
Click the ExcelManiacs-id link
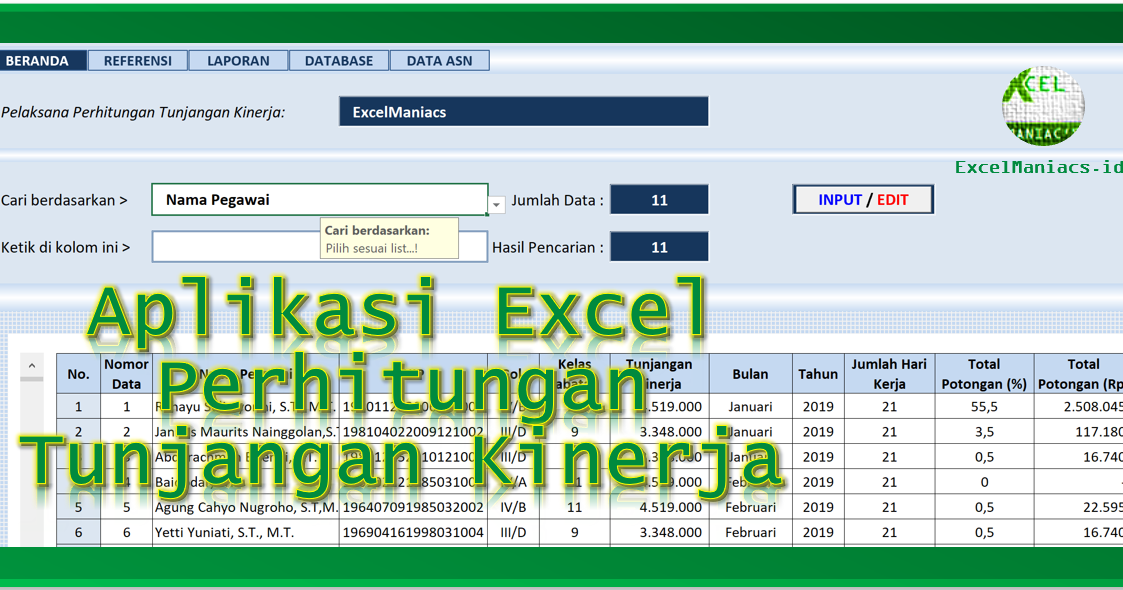click(1038, 166)
